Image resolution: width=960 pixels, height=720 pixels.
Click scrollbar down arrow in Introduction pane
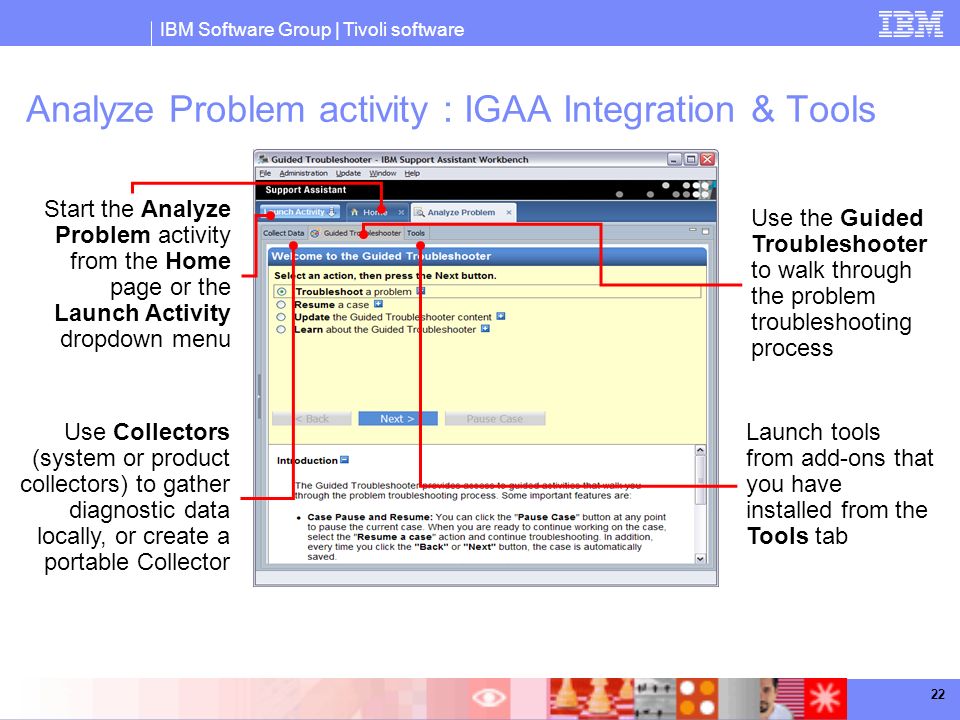[x=700, y=558]
